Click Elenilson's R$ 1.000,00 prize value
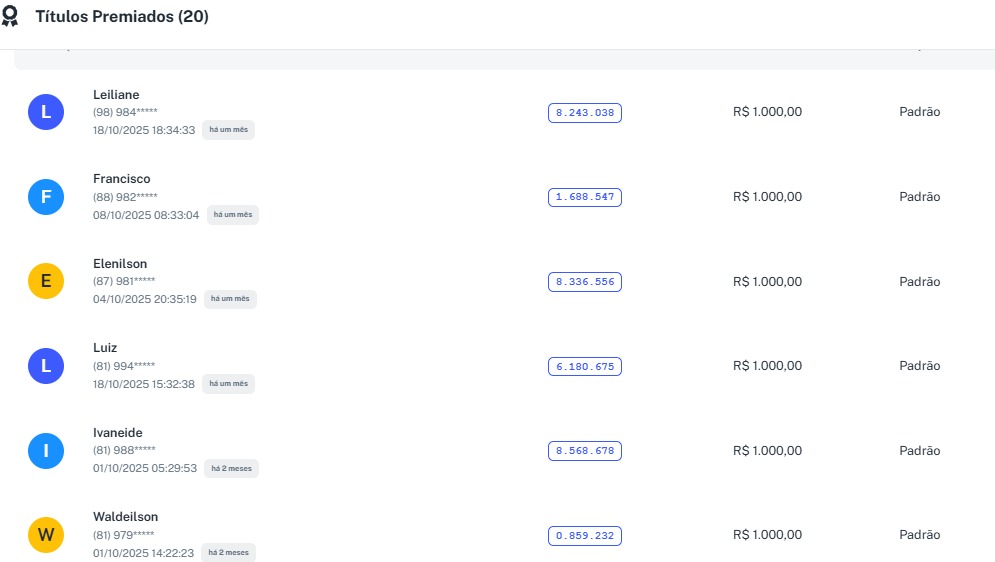The image size is (995, 562). coord(767,282)
